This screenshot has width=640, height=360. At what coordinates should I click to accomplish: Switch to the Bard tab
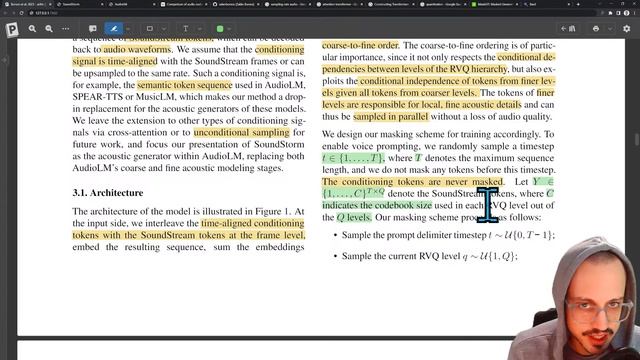pos(546,4)
